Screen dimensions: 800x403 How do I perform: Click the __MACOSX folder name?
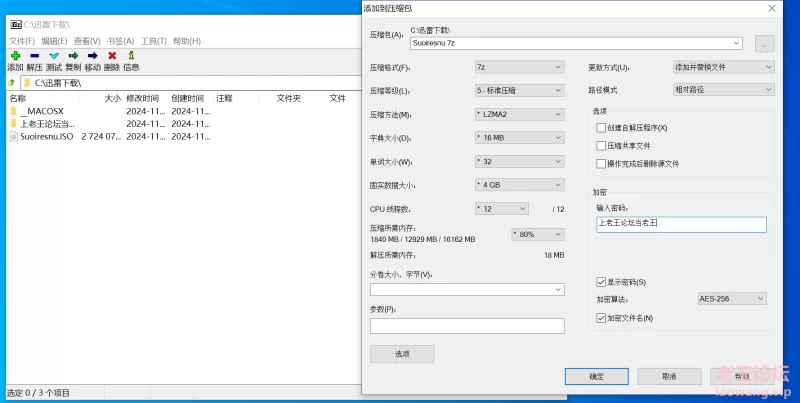[42, 111]
